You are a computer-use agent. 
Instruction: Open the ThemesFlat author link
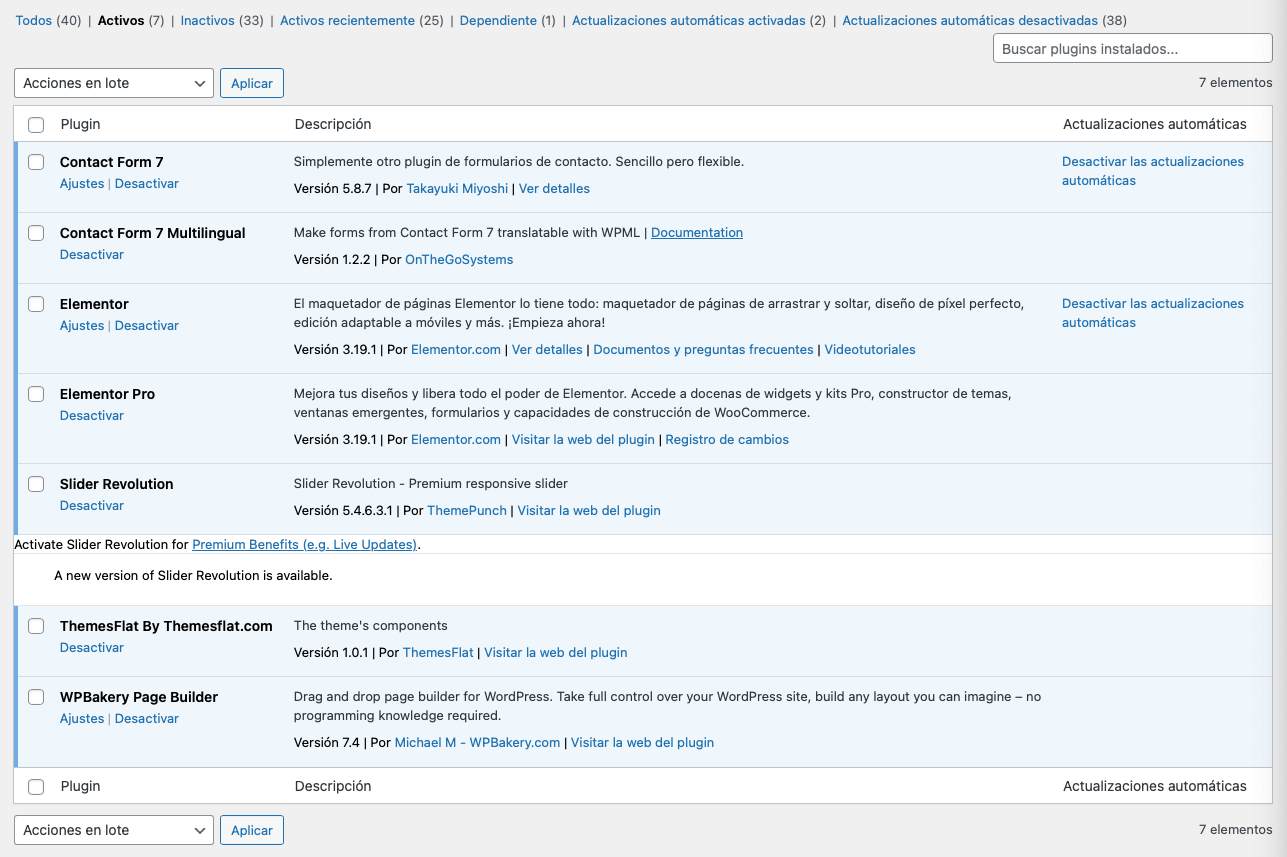[438, 653]
